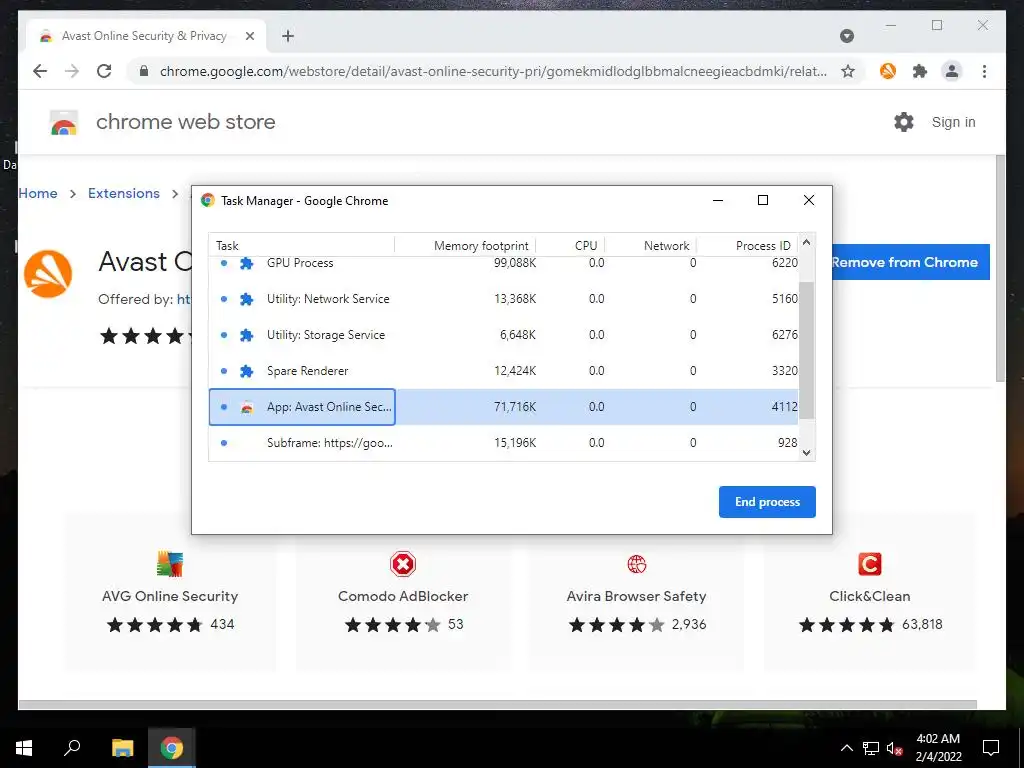Open File Explorer from the taskbar
The image size is (1024, 768).
point(122,748)
